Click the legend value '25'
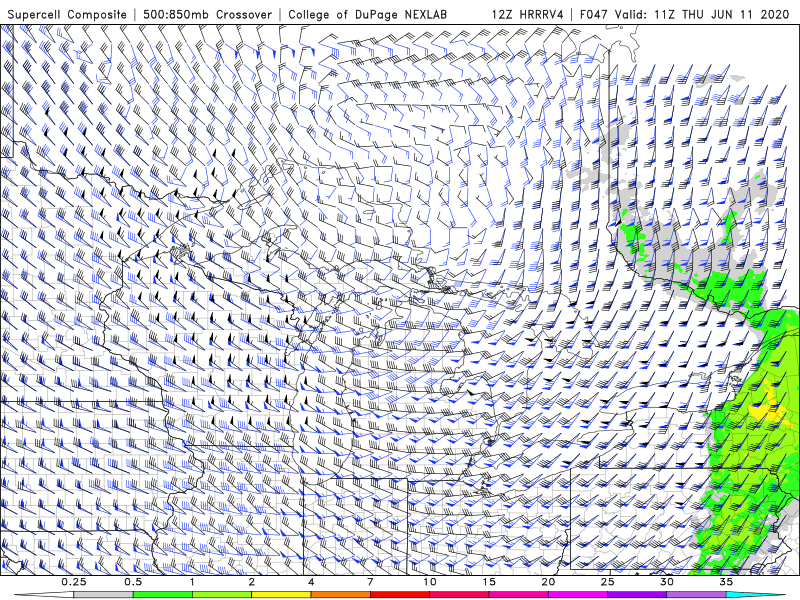 point(607,582)
